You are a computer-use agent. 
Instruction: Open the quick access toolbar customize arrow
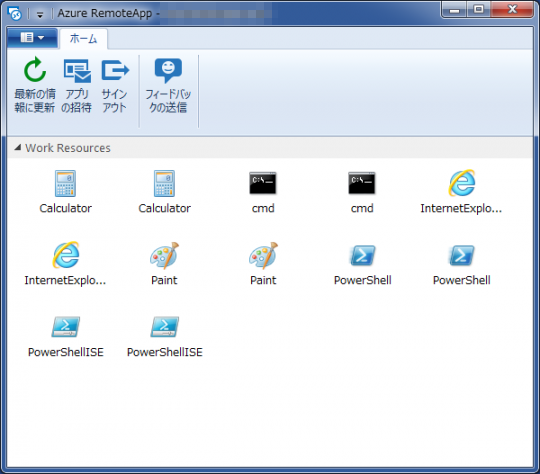[x=40, y=15]
